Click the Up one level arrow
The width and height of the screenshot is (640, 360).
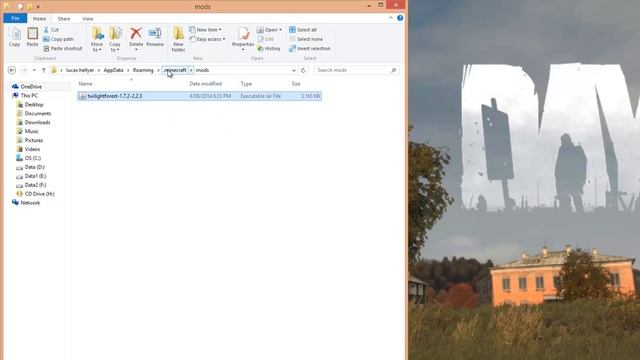click(x=44, y=70)
